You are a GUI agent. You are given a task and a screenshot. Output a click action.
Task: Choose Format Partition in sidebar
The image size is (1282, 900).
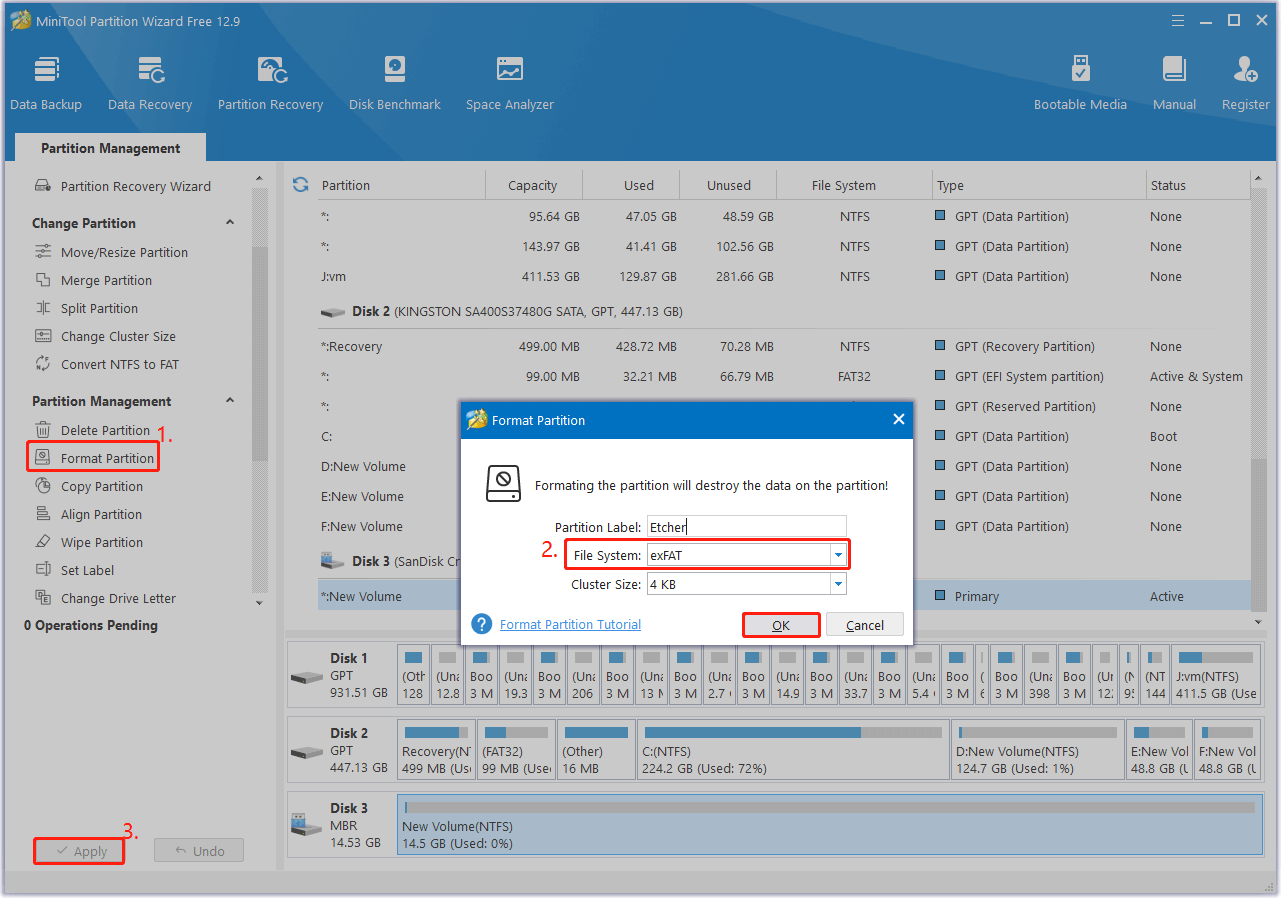click(94, 458)
